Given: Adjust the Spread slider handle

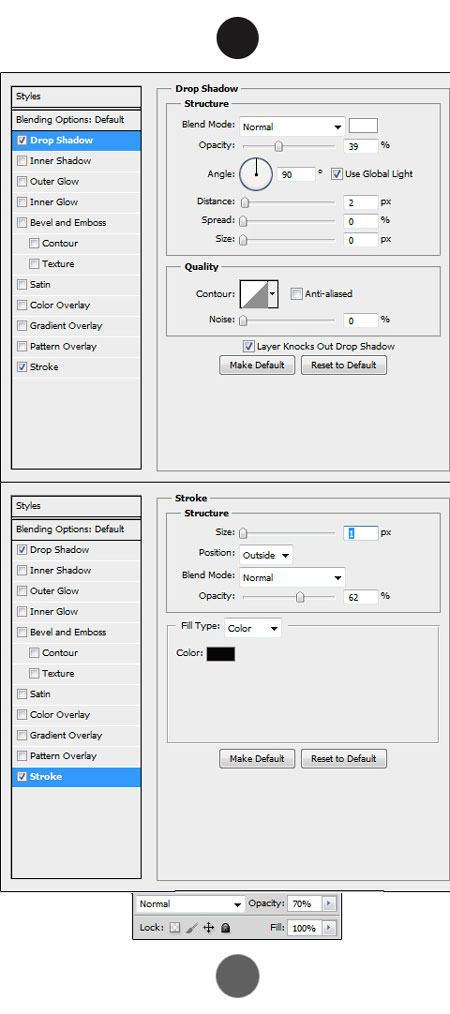Looking at the screenshot, I should point(243,221).
